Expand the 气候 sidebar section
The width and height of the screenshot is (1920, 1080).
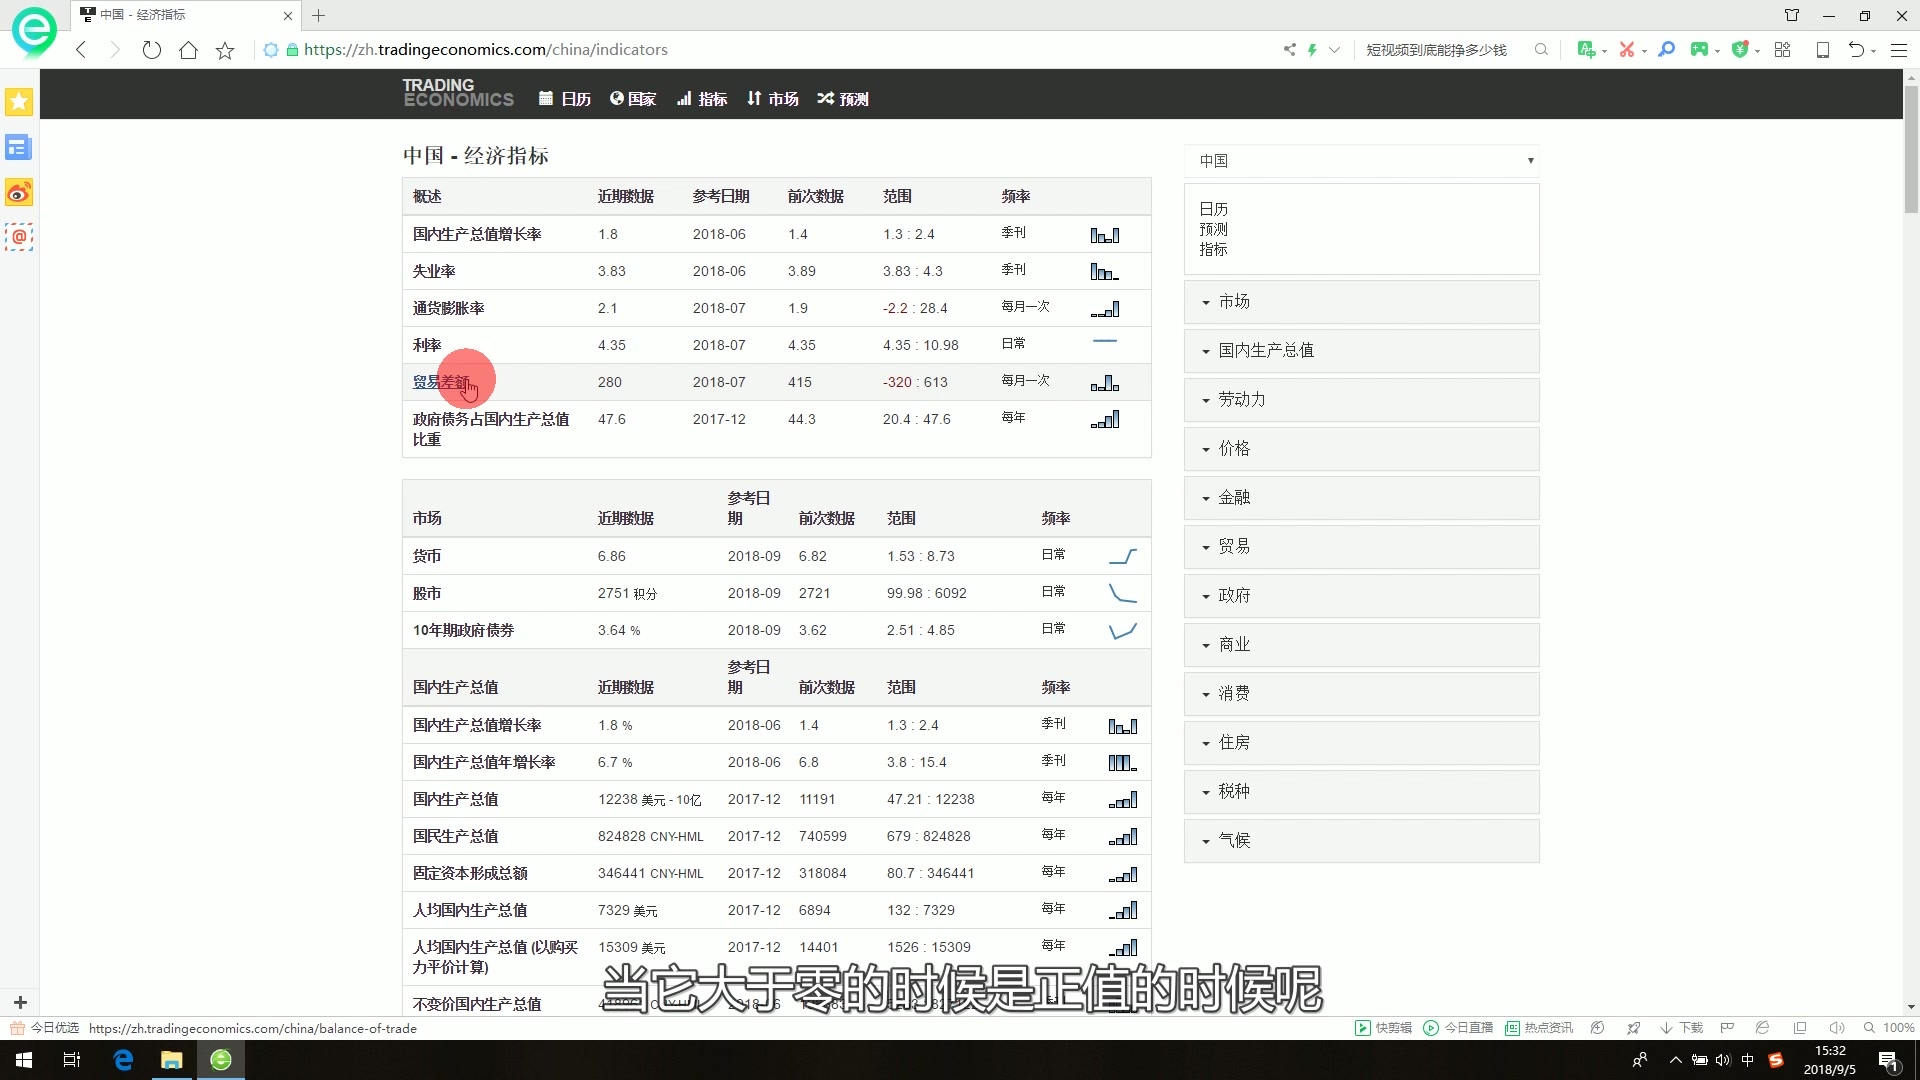(x=1362, y=841)
